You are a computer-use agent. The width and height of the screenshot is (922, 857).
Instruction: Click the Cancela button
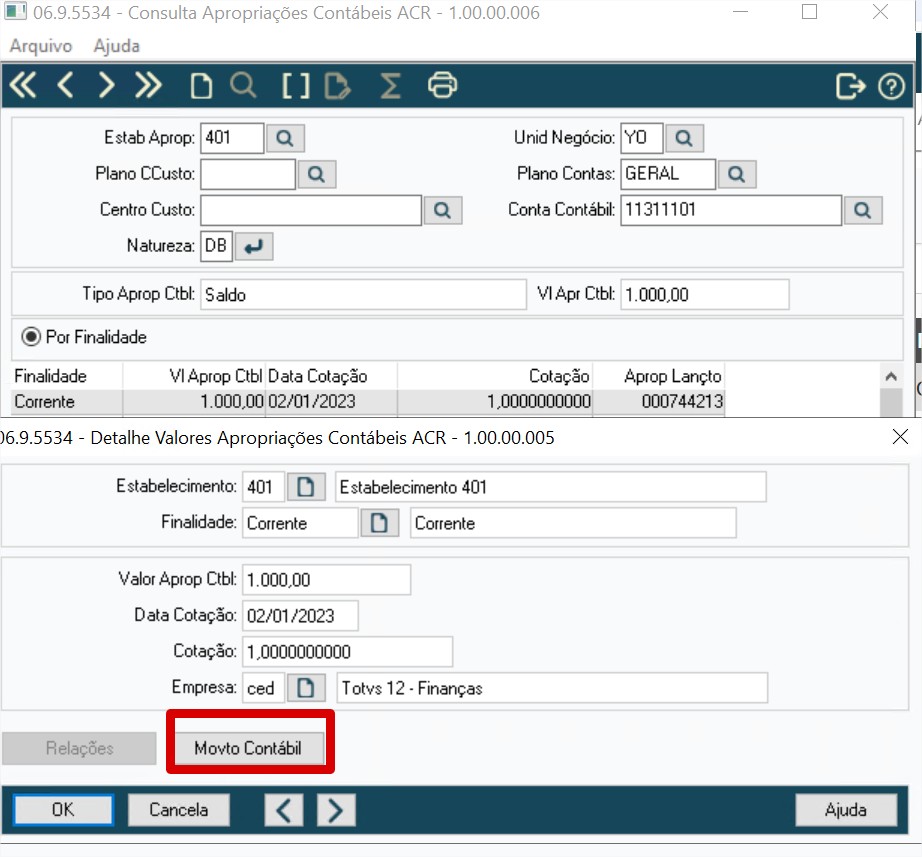pos(179,810)
